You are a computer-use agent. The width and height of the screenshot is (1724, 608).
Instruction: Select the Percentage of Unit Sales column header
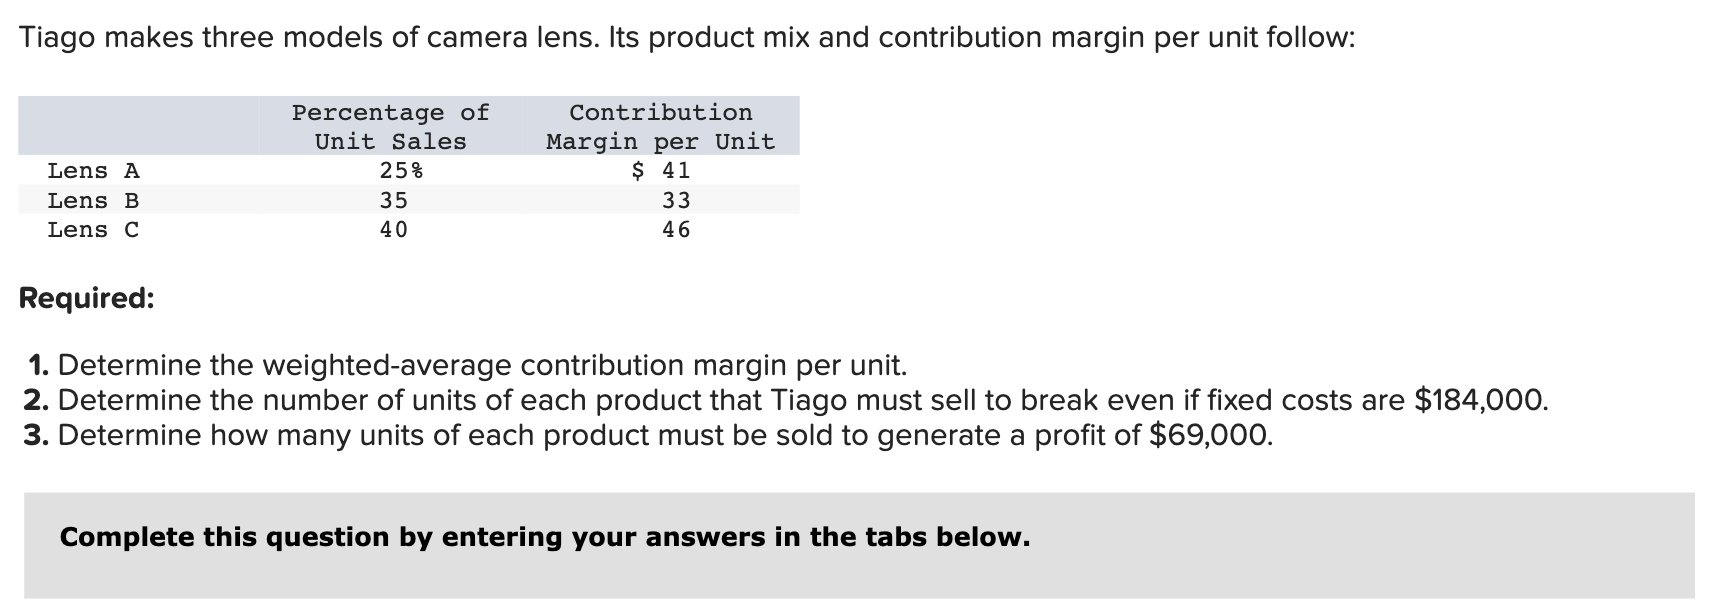click(x=391, y=127)
